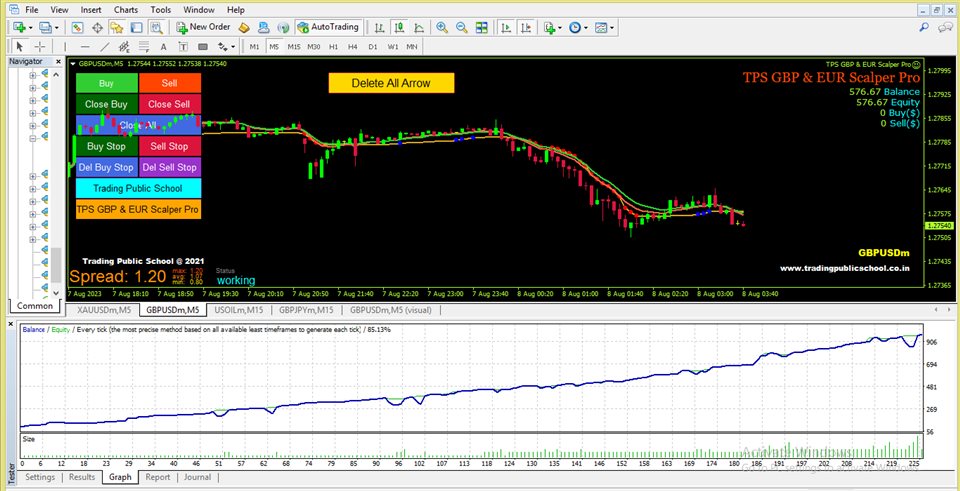Click the Delete All Arrow button

pos(391,83)
